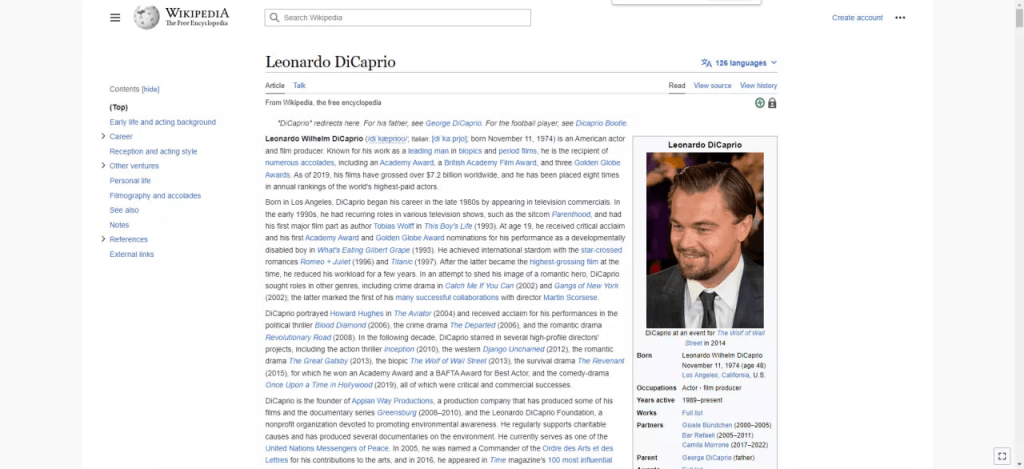Open the Titanic film link
Screen dimensions: 1024x469
click(x=402, y=262)
